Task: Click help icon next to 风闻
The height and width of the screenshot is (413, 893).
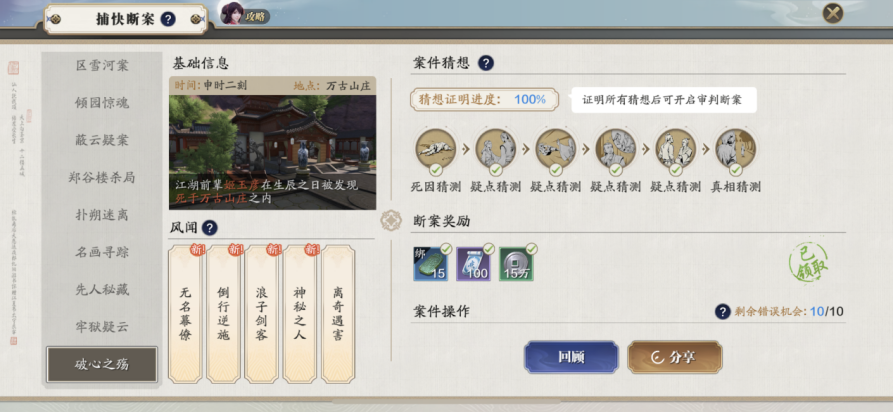Action: point(210,228)
